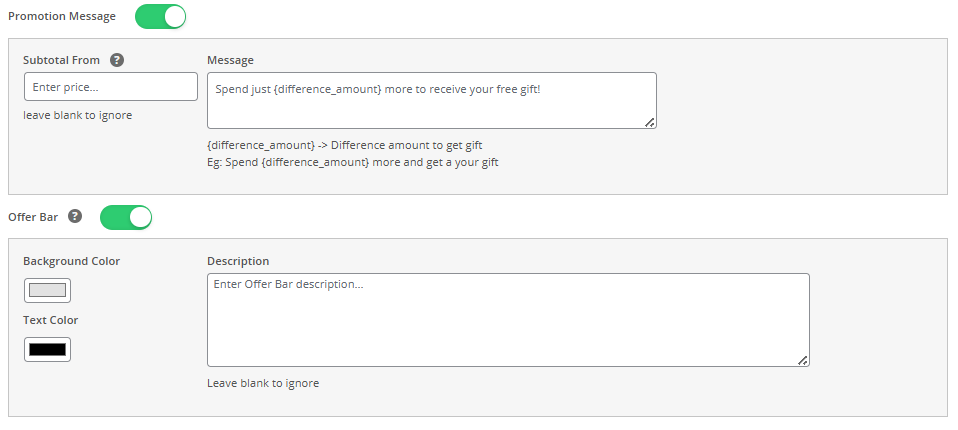Open the black Text Color swatch
958x430 pixels.
pos(47,350)
